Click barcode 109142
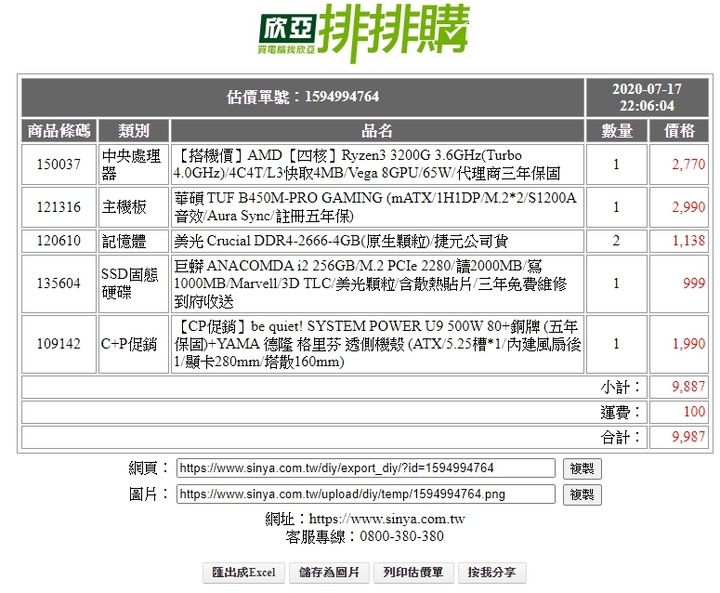 (x=59, y=344)
